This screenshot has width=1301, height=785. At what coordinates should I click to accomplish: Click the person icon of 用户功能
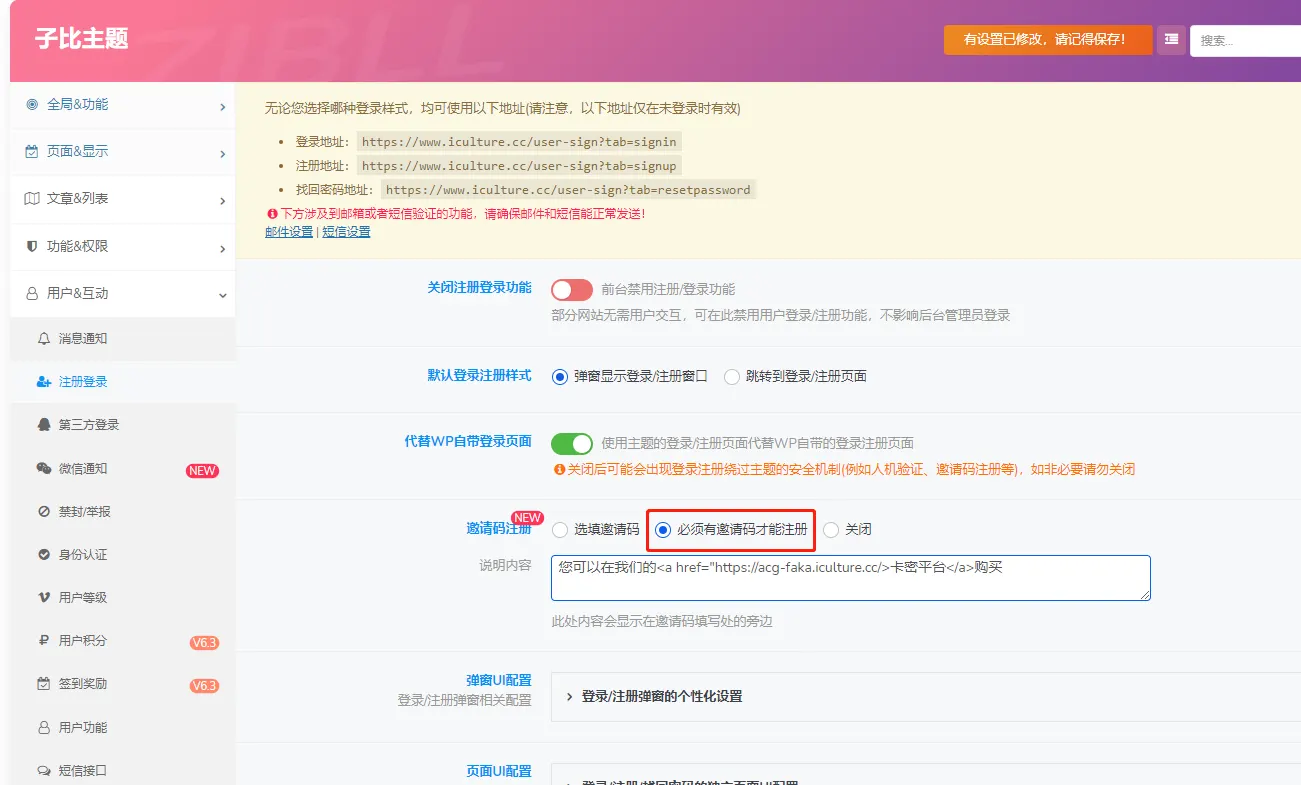click(x=44, y=728)
